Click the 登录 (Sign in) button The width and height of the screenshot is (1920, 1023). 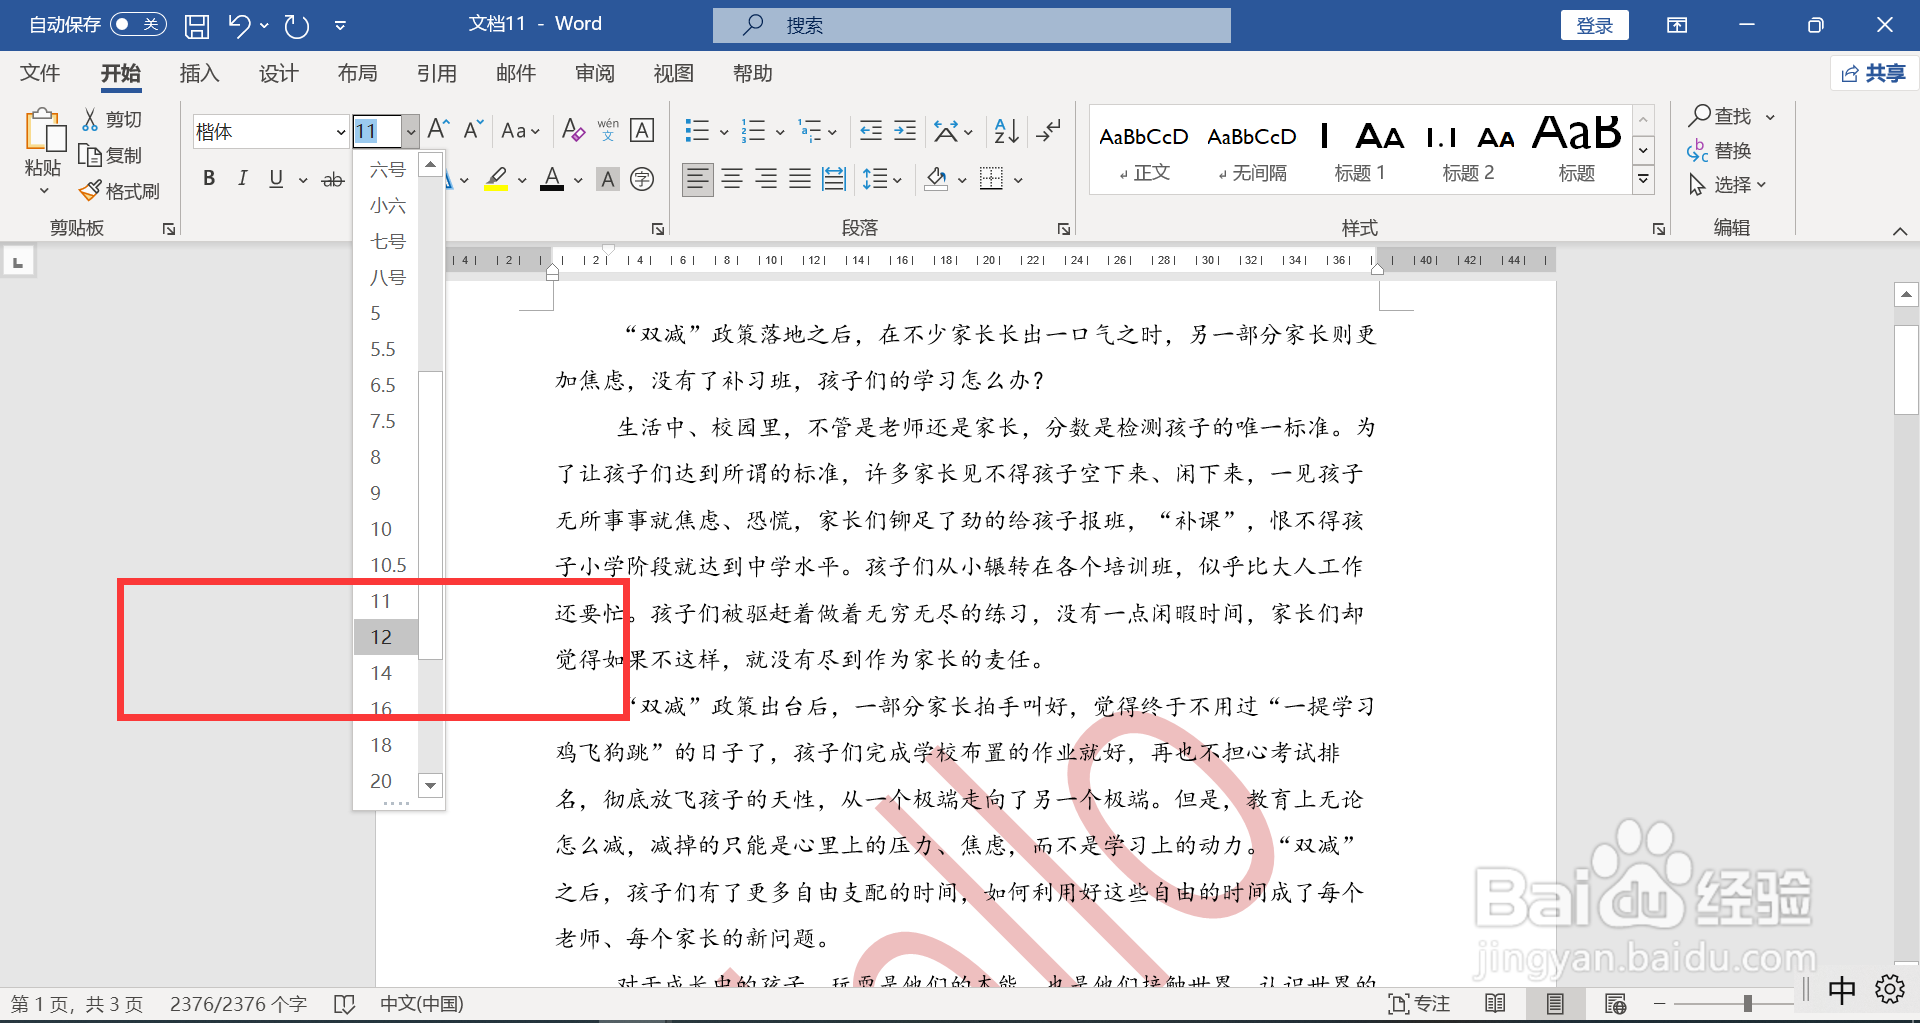[1594, 25]
